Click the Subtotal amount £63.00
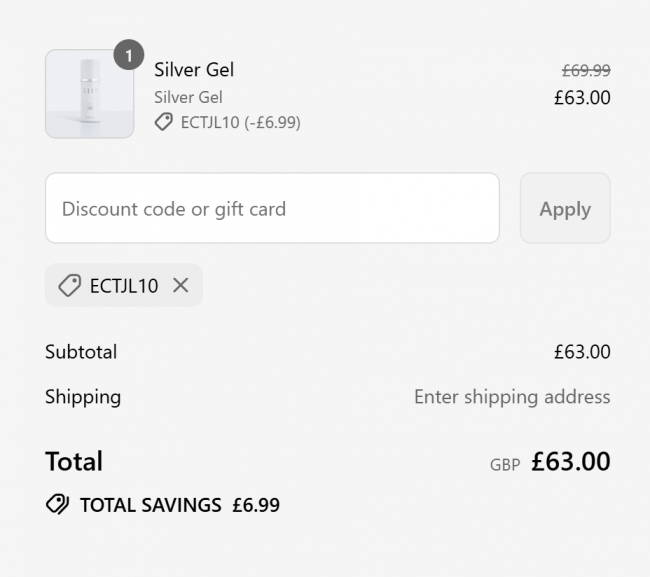The width and height of the screenshot is (650, 577). pos(582,352)
